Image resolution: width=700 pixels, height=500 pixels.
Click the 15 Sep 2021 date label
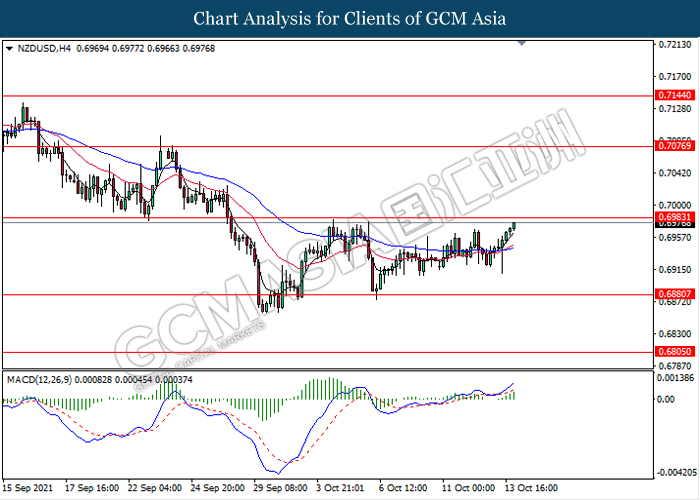(x=28, y=488)
